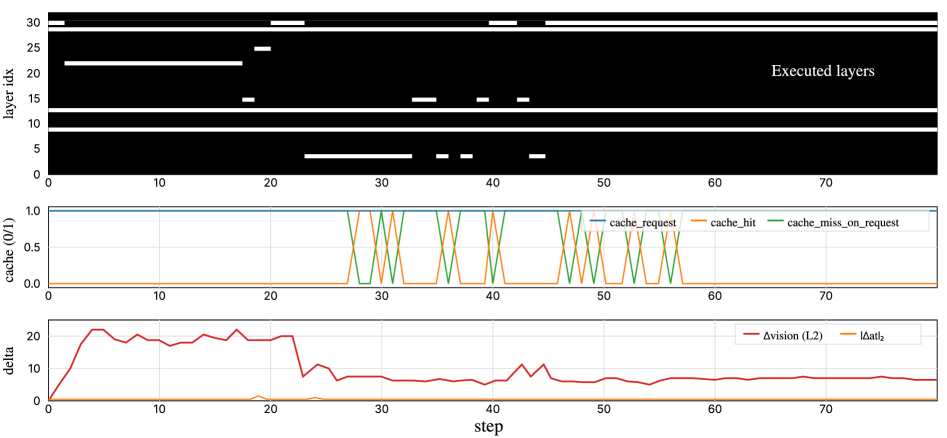Image resolution: width=947 pixels, height=438 pixels.
Task: Click the "15" tick on the layer idx axis
Action: click(x=34, y=99)
